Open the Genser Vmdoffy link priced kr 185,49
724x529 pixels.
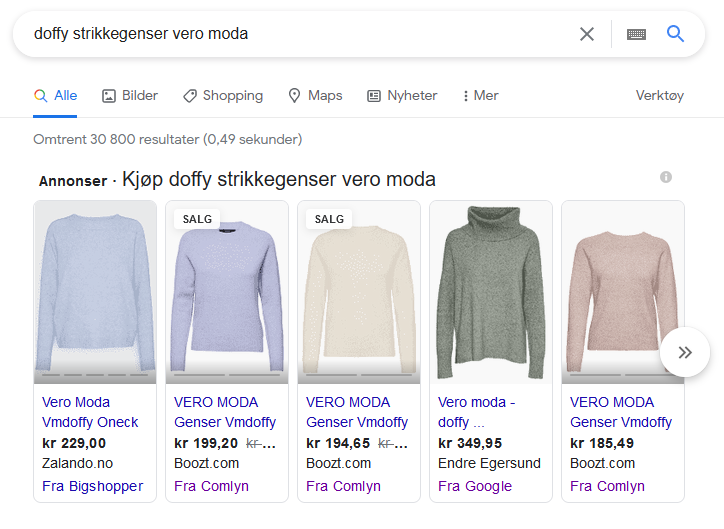tap(621, 412)
